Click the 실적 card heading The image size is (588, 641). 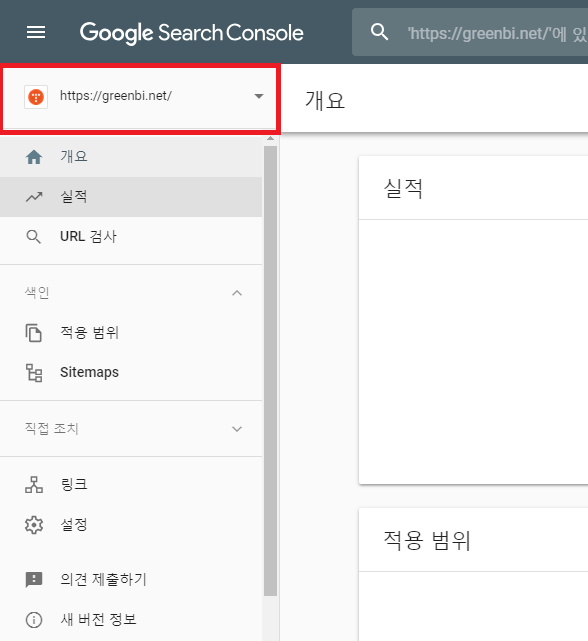403,188
